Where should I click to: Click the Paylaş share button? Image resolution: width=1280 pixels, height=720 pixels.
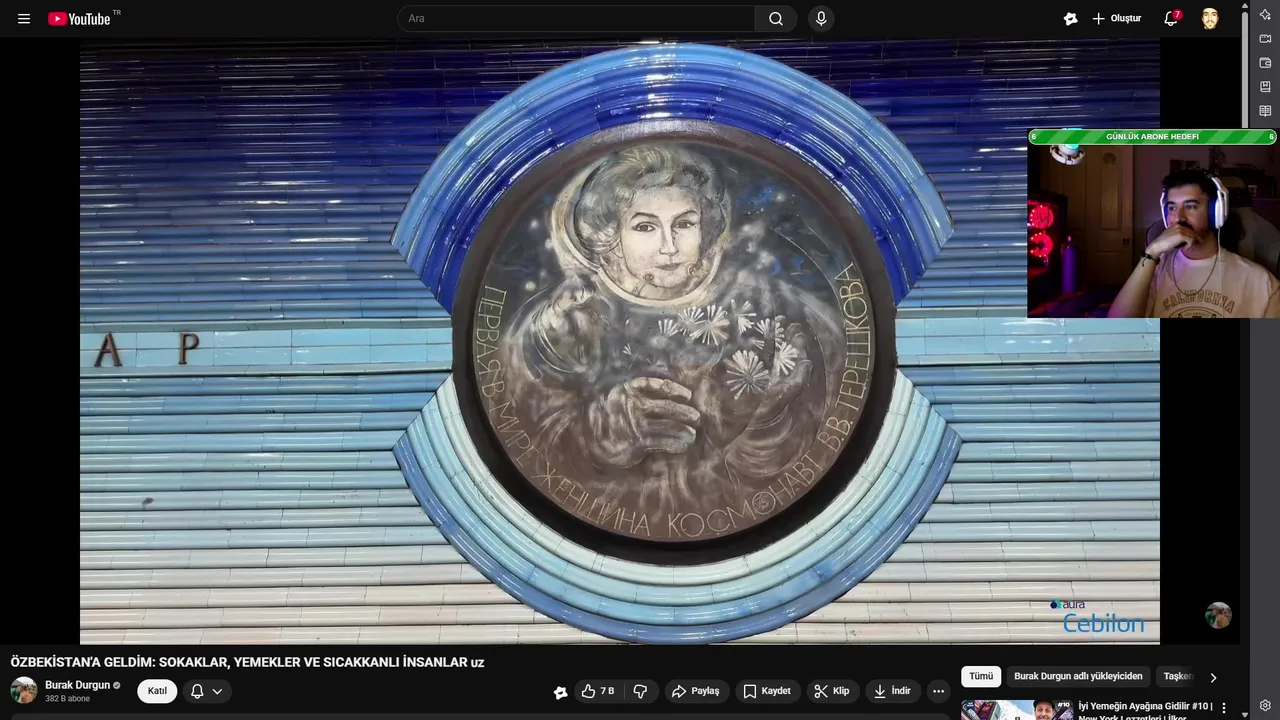(x=695, y=691)
